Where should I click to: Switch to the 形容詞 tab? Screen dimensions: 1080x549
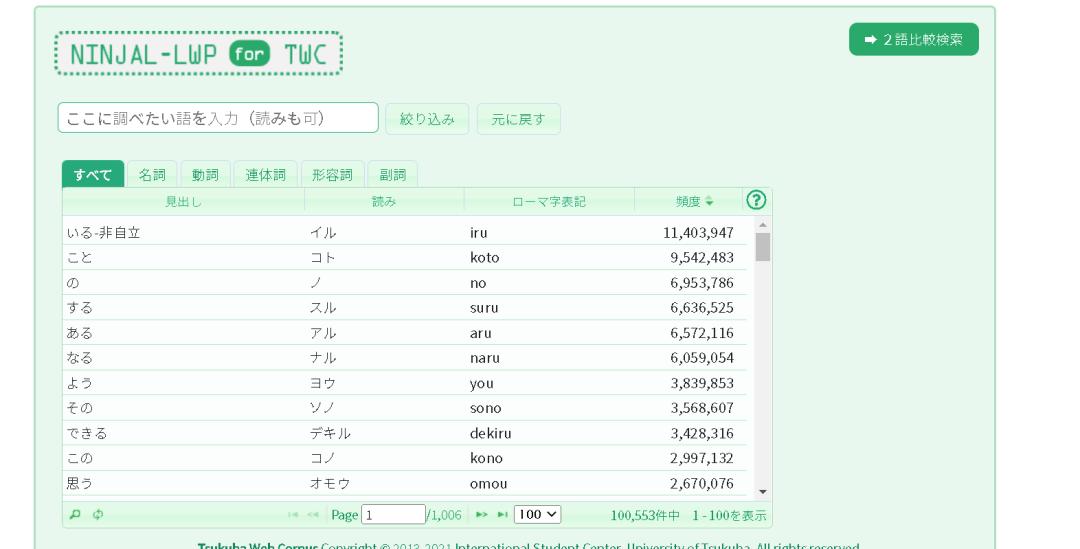(x=332, y=174)
